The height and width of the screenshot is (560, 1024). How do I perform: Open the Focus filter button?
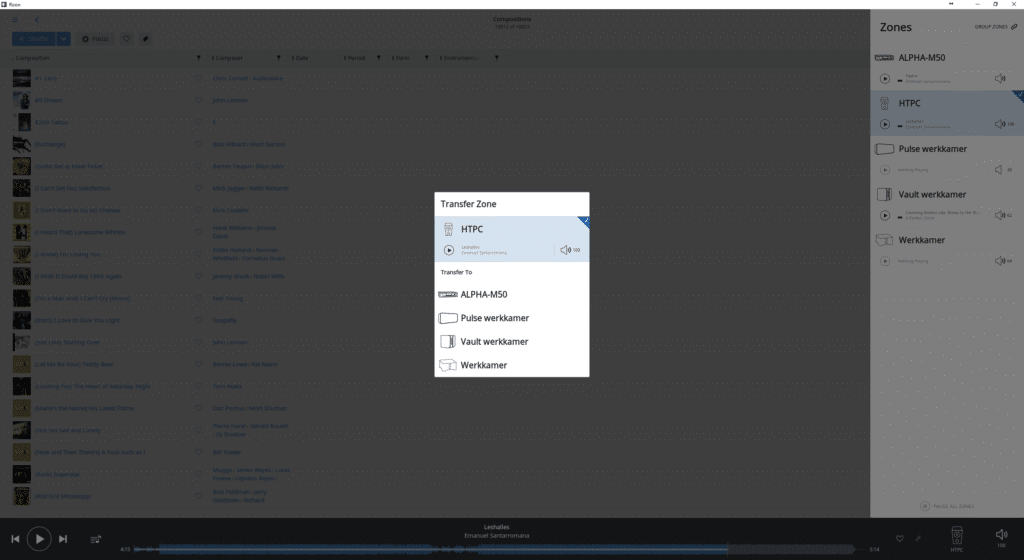click(x=95, y=39)
